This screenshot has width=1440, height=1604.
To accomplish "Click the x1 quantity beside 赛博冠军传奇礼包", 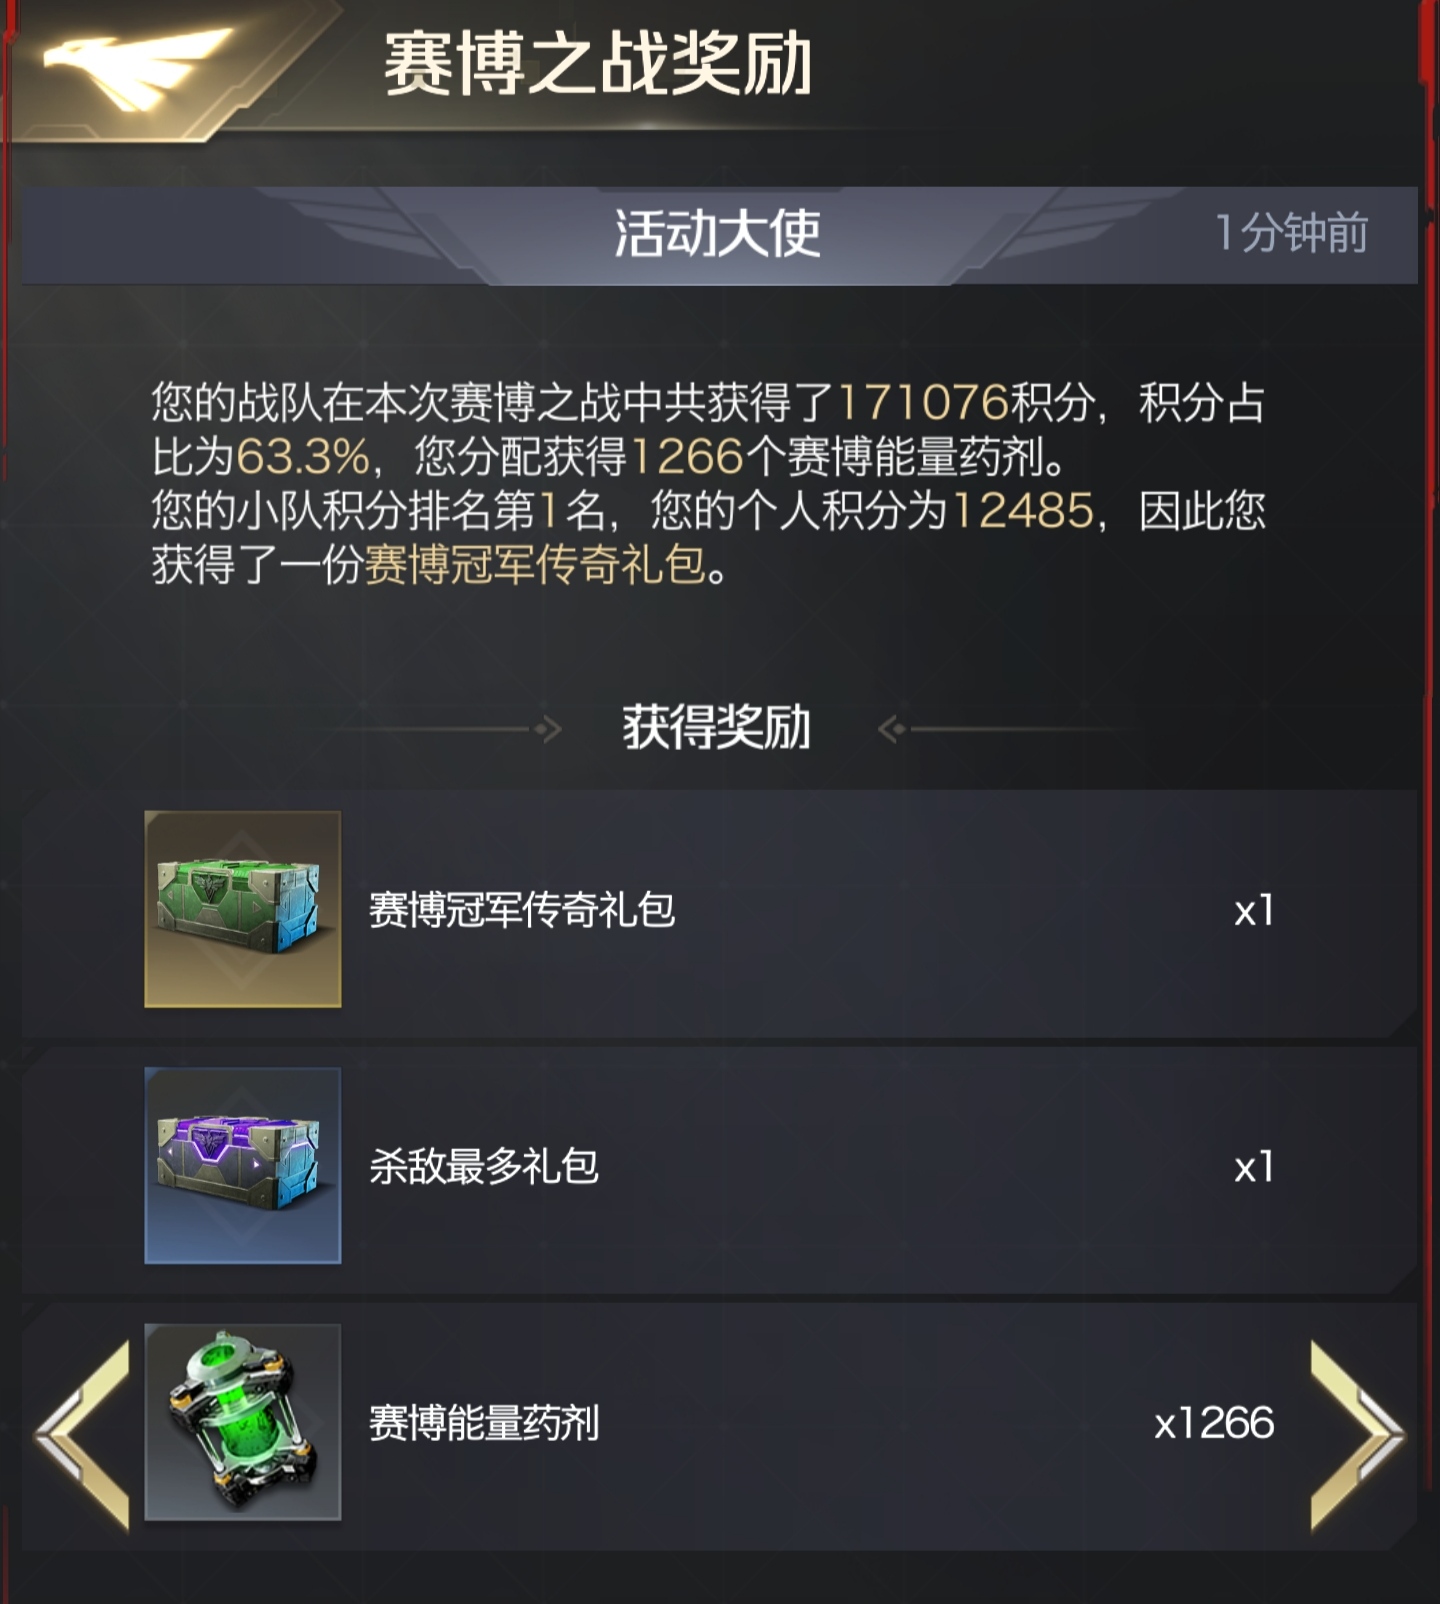I will [1254, 910].
